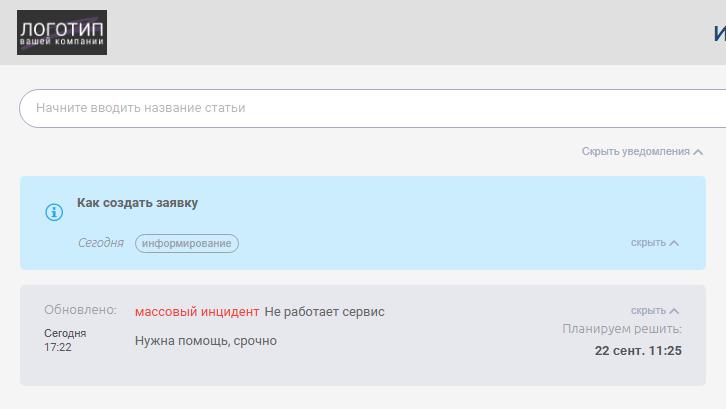Click the 17:22 update time
726x409 pixels.
58,347
